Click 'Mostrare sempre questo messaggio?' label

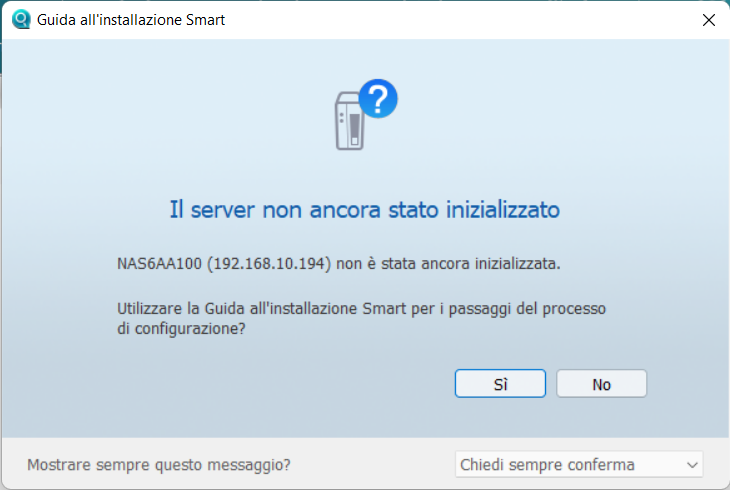click(x=159, y=465)
